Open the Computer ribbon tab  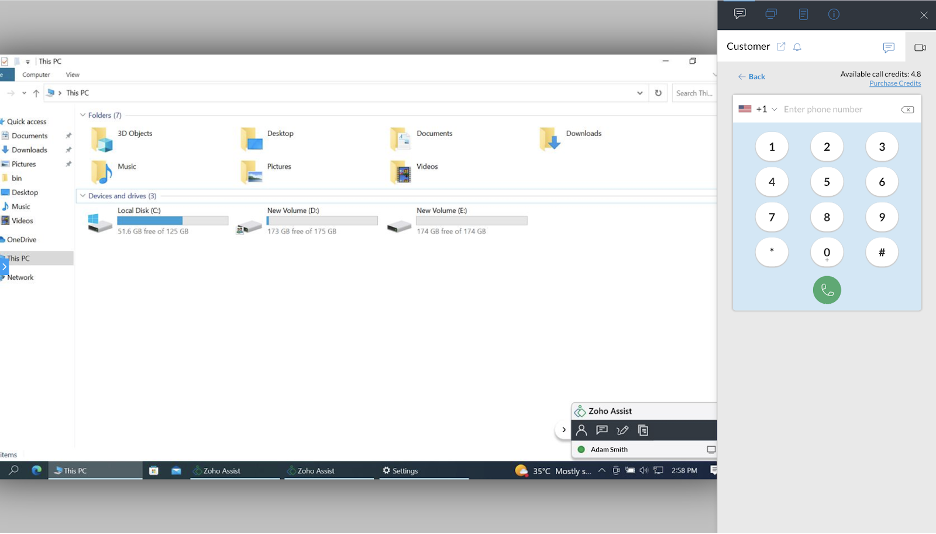[x=36, y=75]
